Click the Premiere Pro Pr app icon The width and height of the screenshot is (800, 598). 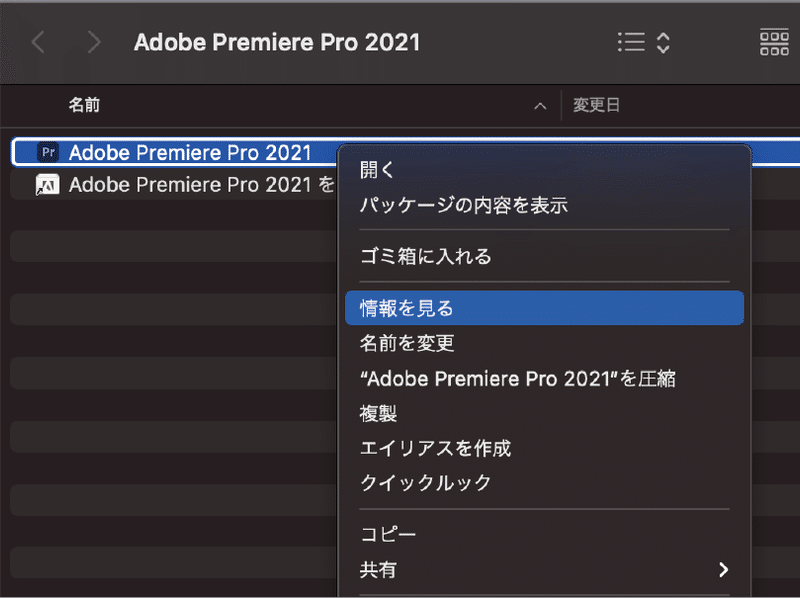tap(48, 152)
